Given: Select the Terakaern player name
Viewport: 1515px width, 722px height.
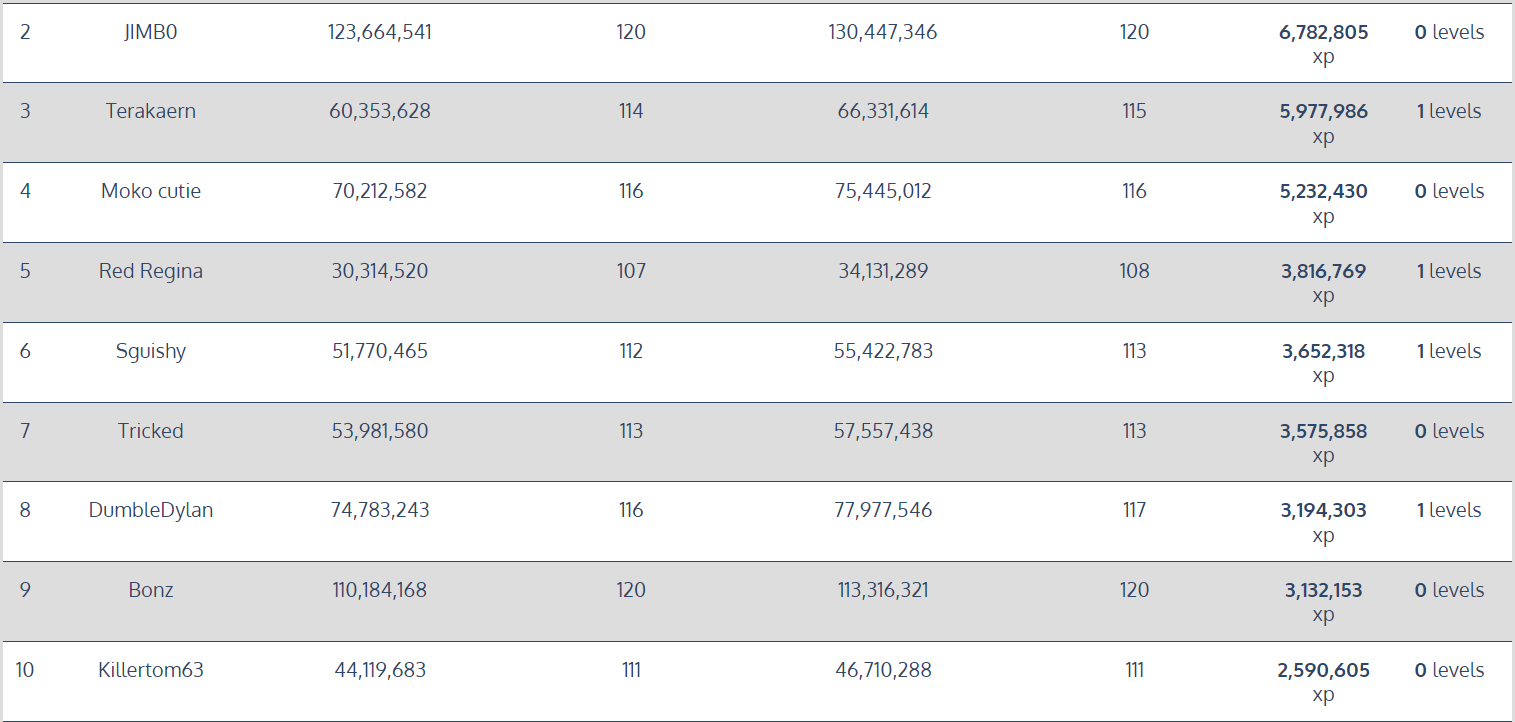Looking at the screenshot, I should point(151,111).
